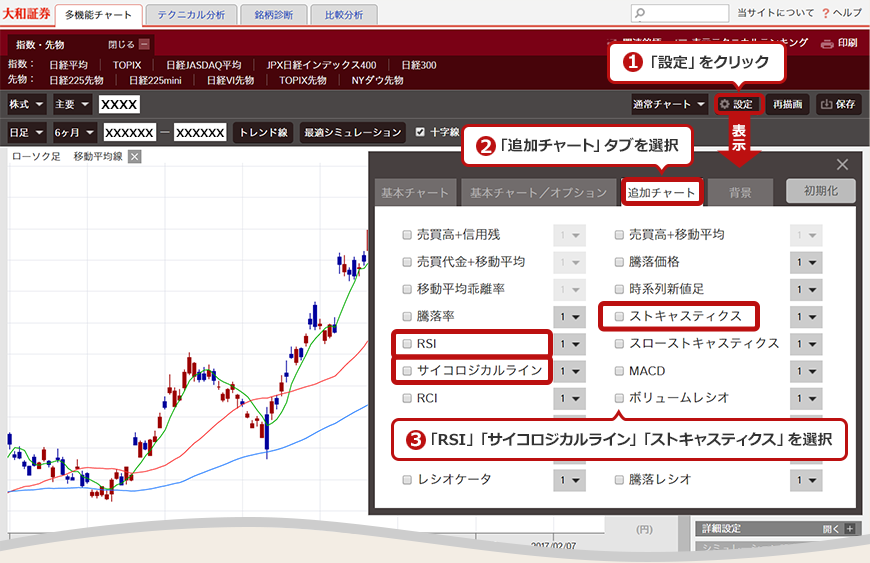
Task: Click the XXXX stock code field
Action: pos(119,104)
